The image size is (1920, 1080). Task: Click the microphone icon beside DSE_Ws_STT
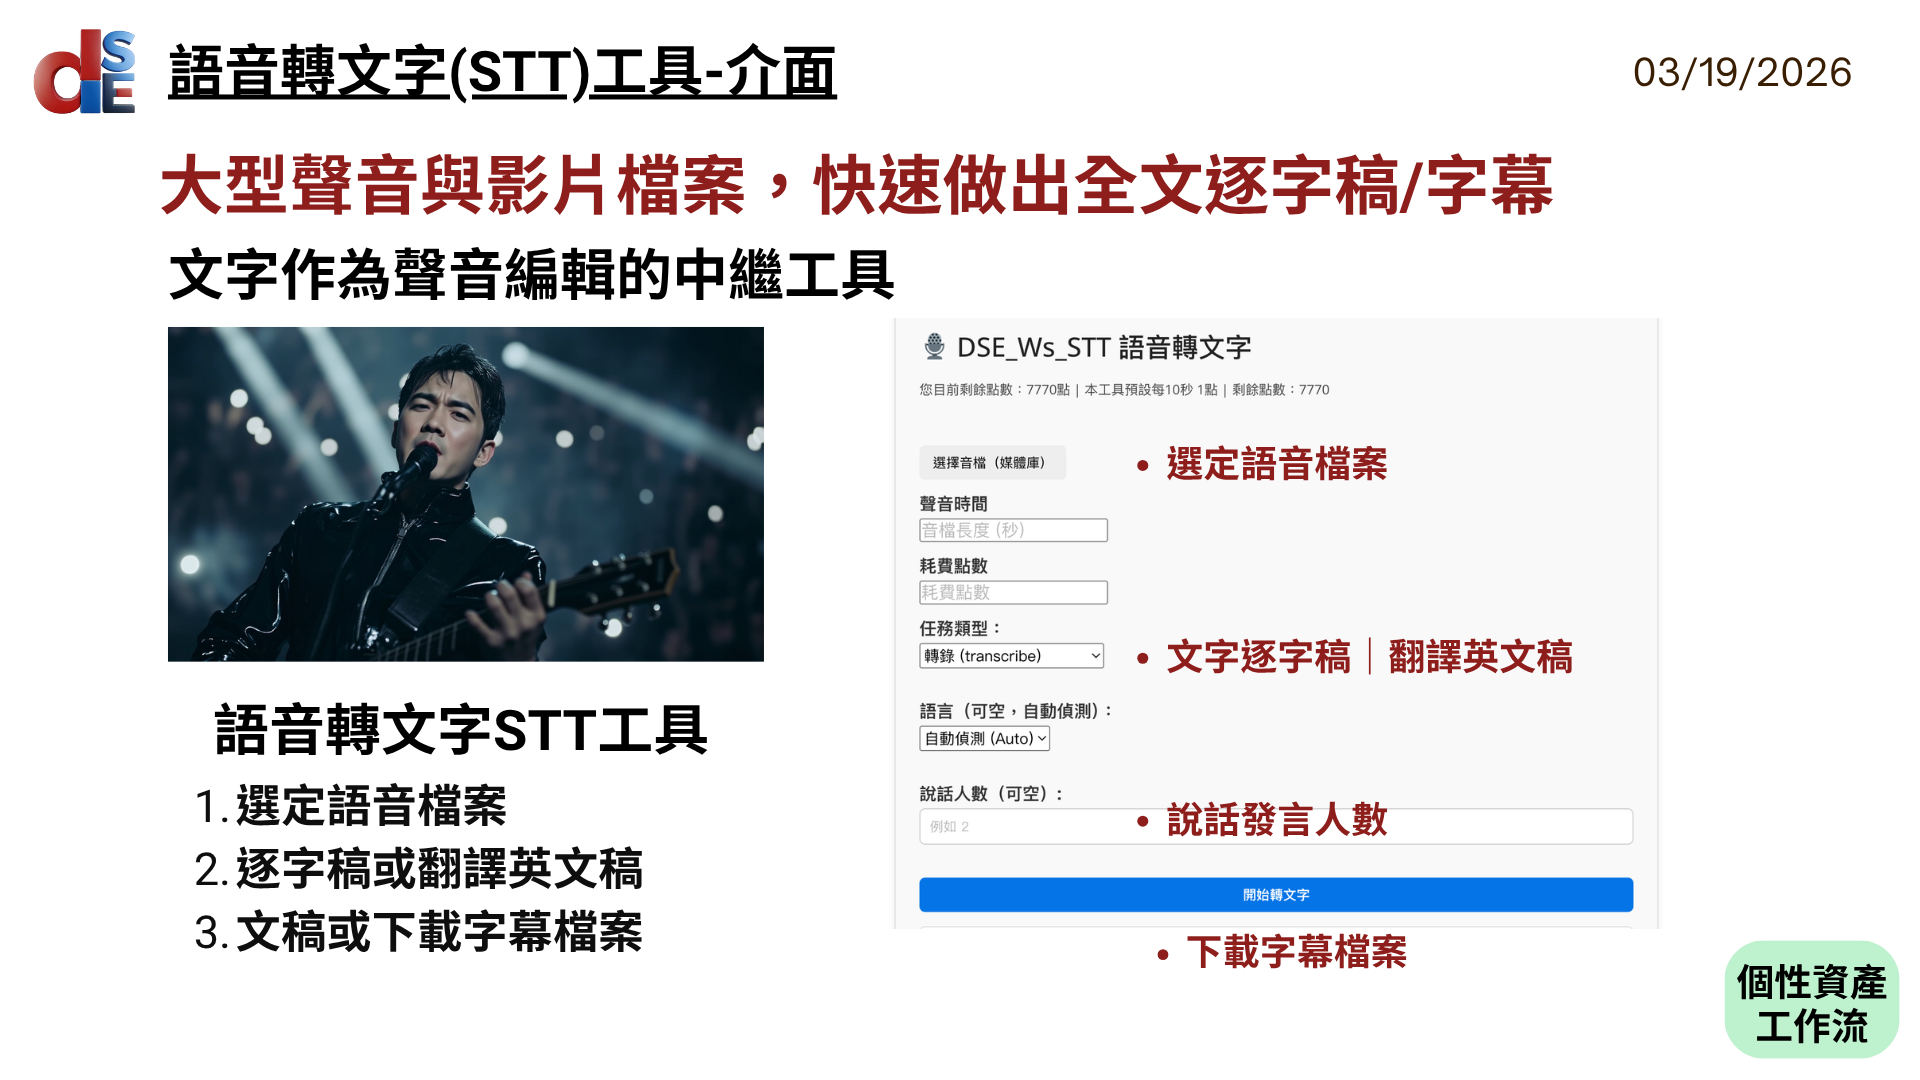click(x=934, y=346)
